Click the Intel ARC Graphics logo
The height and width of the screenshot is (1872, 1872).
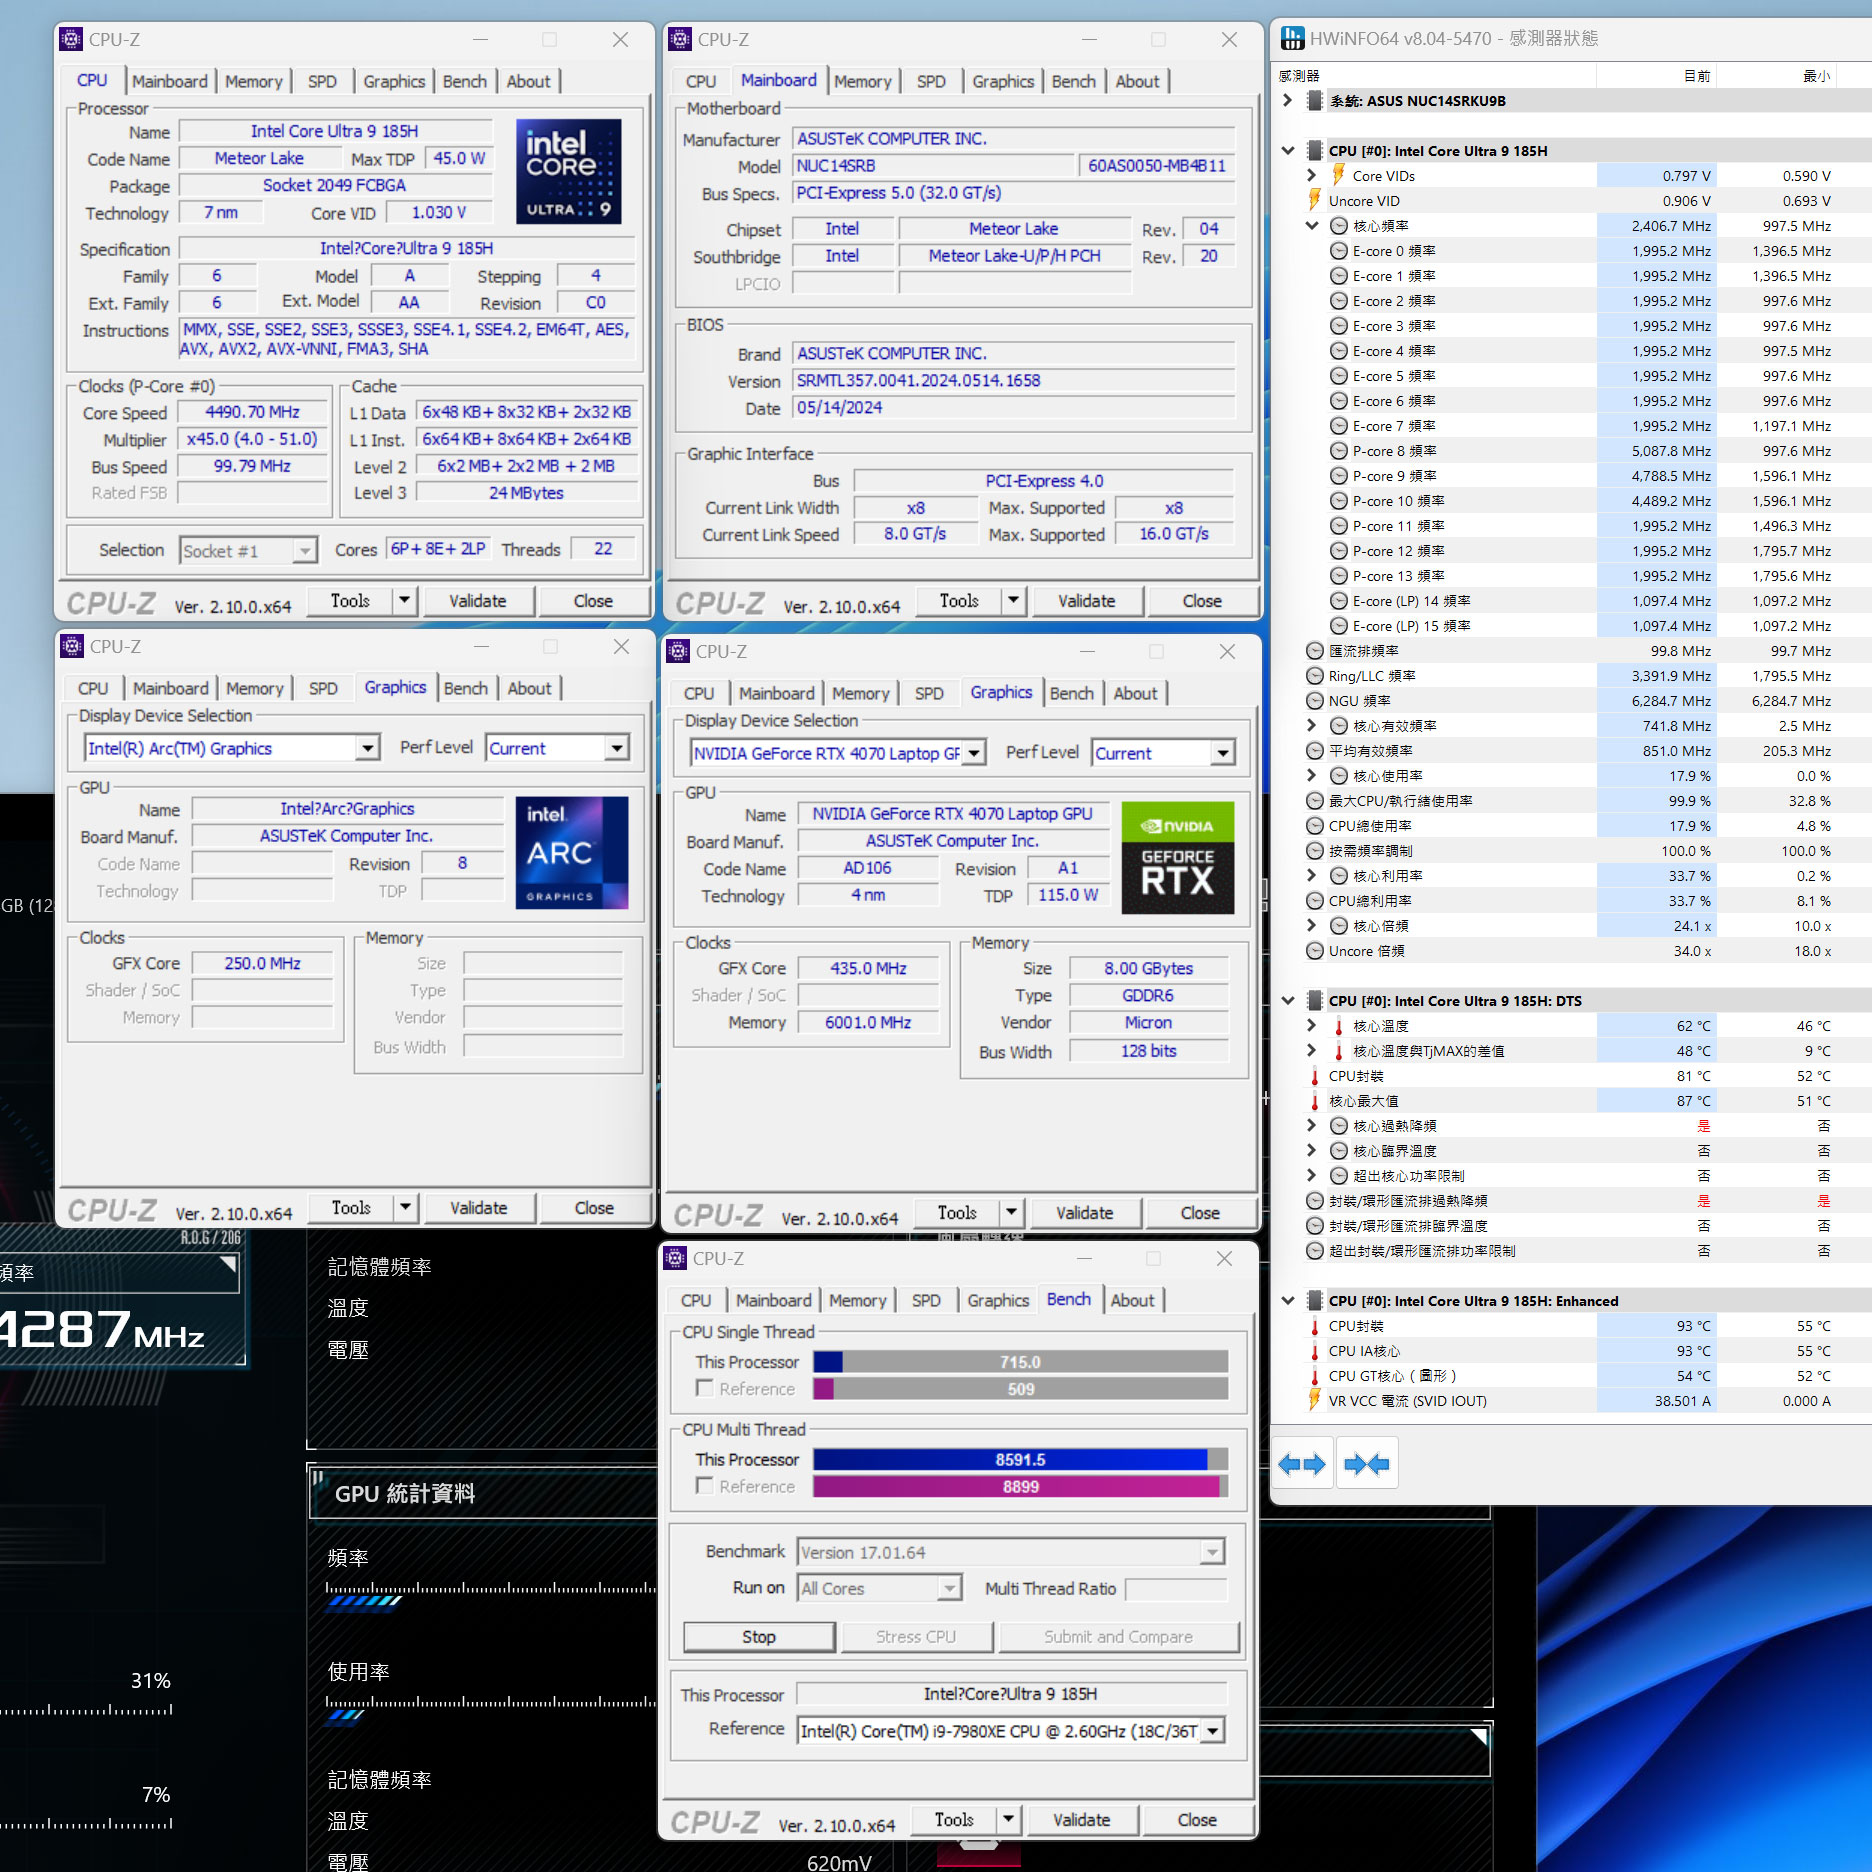tap(572, 852)
